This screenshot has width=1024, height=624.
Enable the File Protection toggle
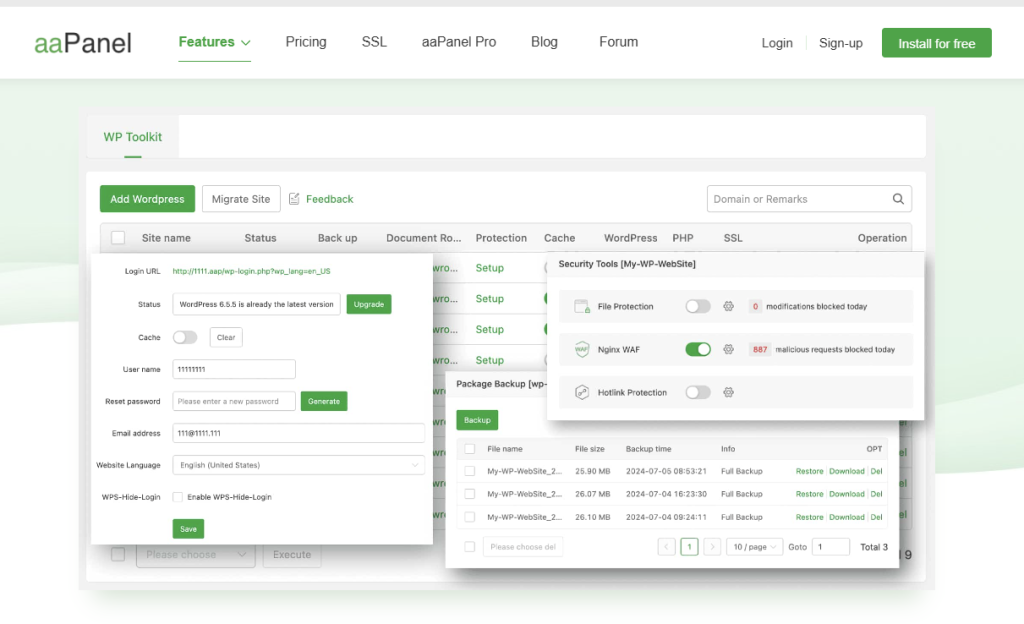point(698,306)
